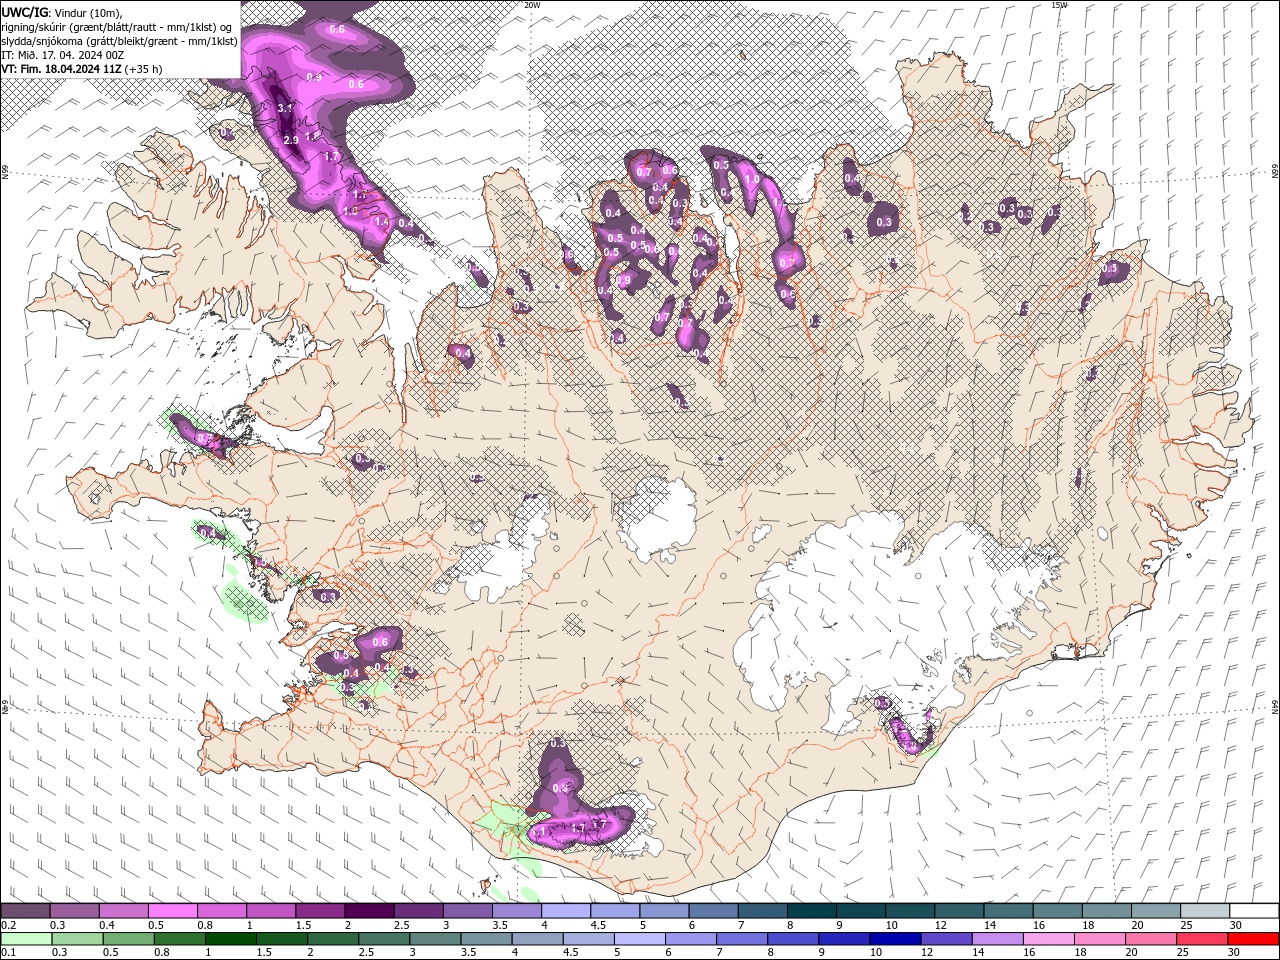Click the "rigning/skúrir" legend description line
This screenshot has width=1280, height=960.
(117, 26)
